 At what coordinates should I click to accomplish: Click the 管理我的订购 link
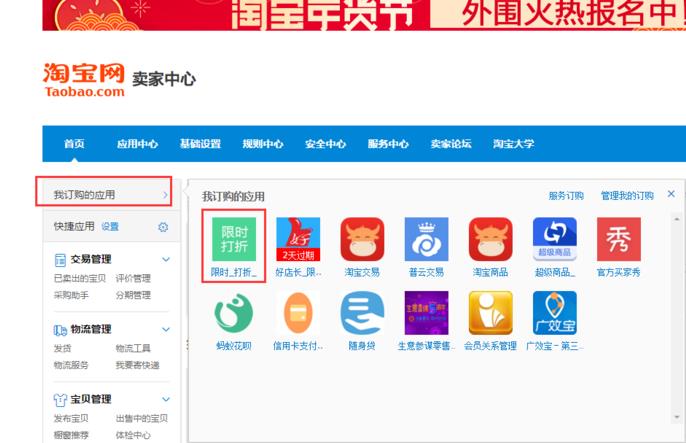tap(627, 196)
